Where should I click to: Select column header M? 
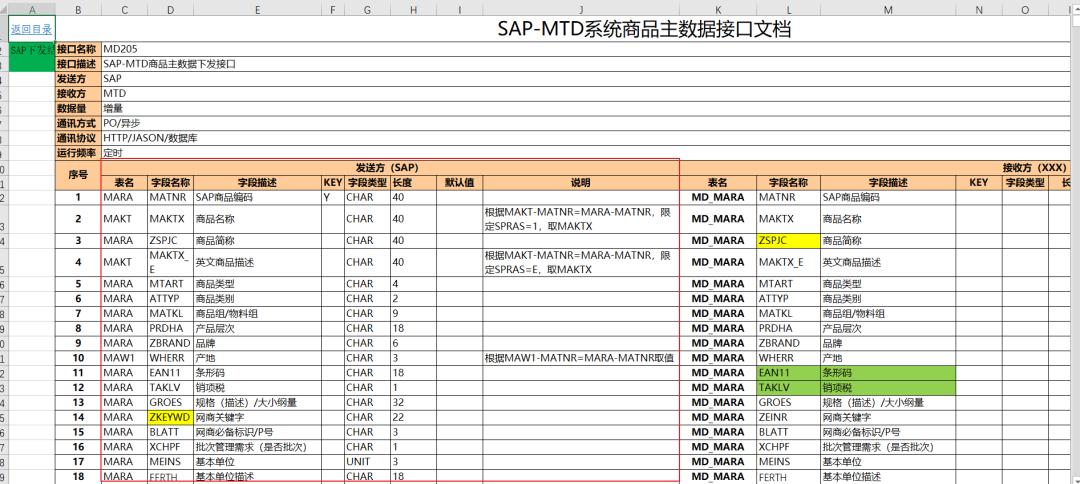tap(888, 8)
